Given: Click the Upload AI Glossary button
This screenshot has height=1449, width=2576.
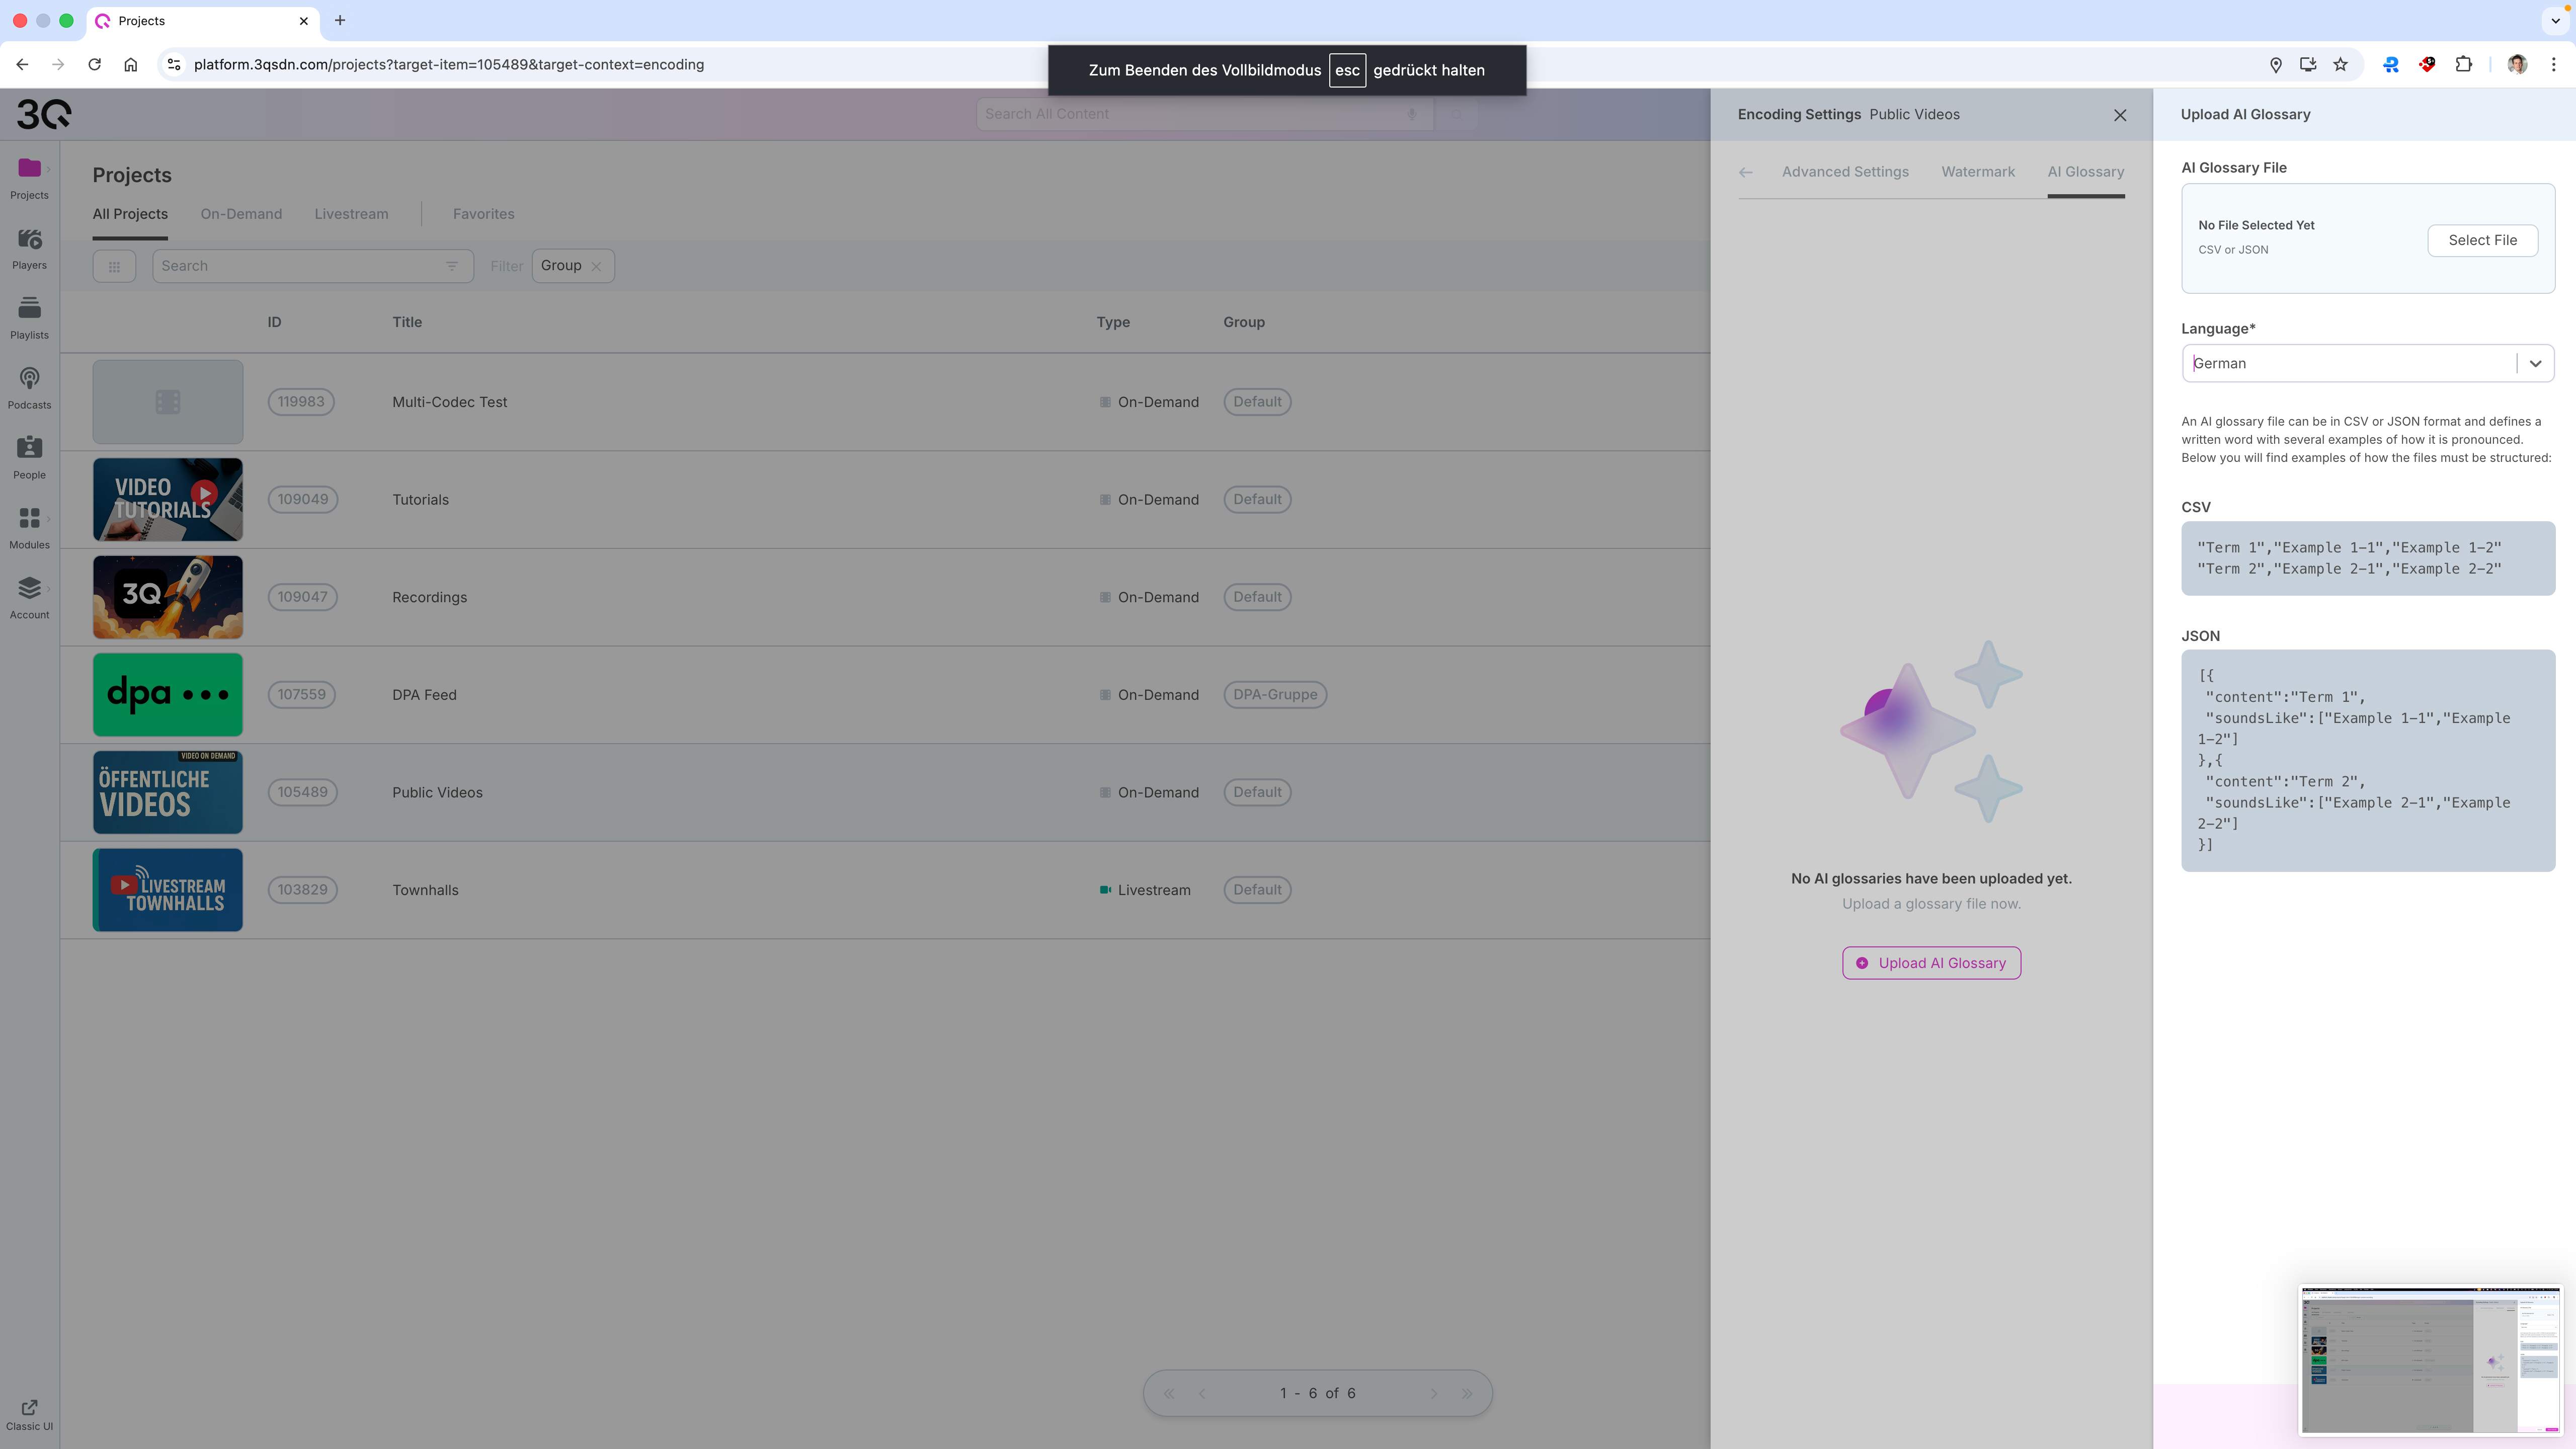Looking at the screenshot, I should pos(1930,963).
